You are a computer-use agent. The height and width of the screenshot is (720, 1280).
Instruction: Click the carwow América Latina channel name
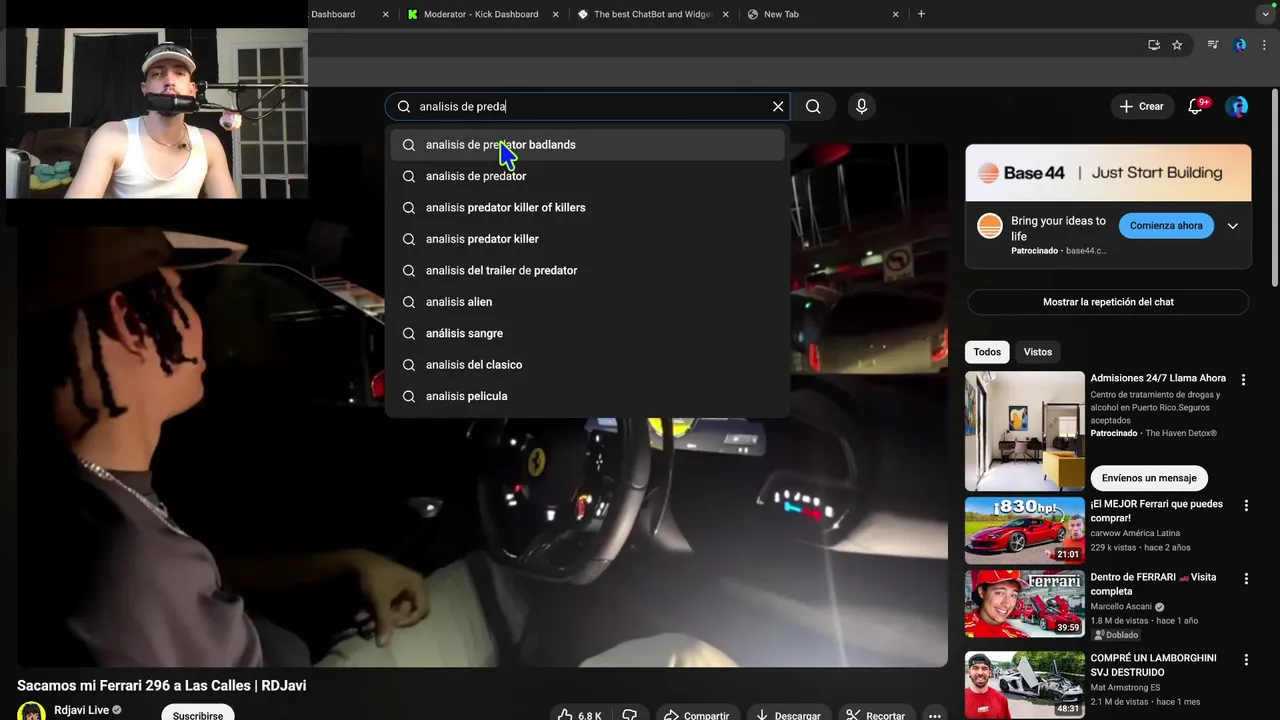coord(1135,533)
